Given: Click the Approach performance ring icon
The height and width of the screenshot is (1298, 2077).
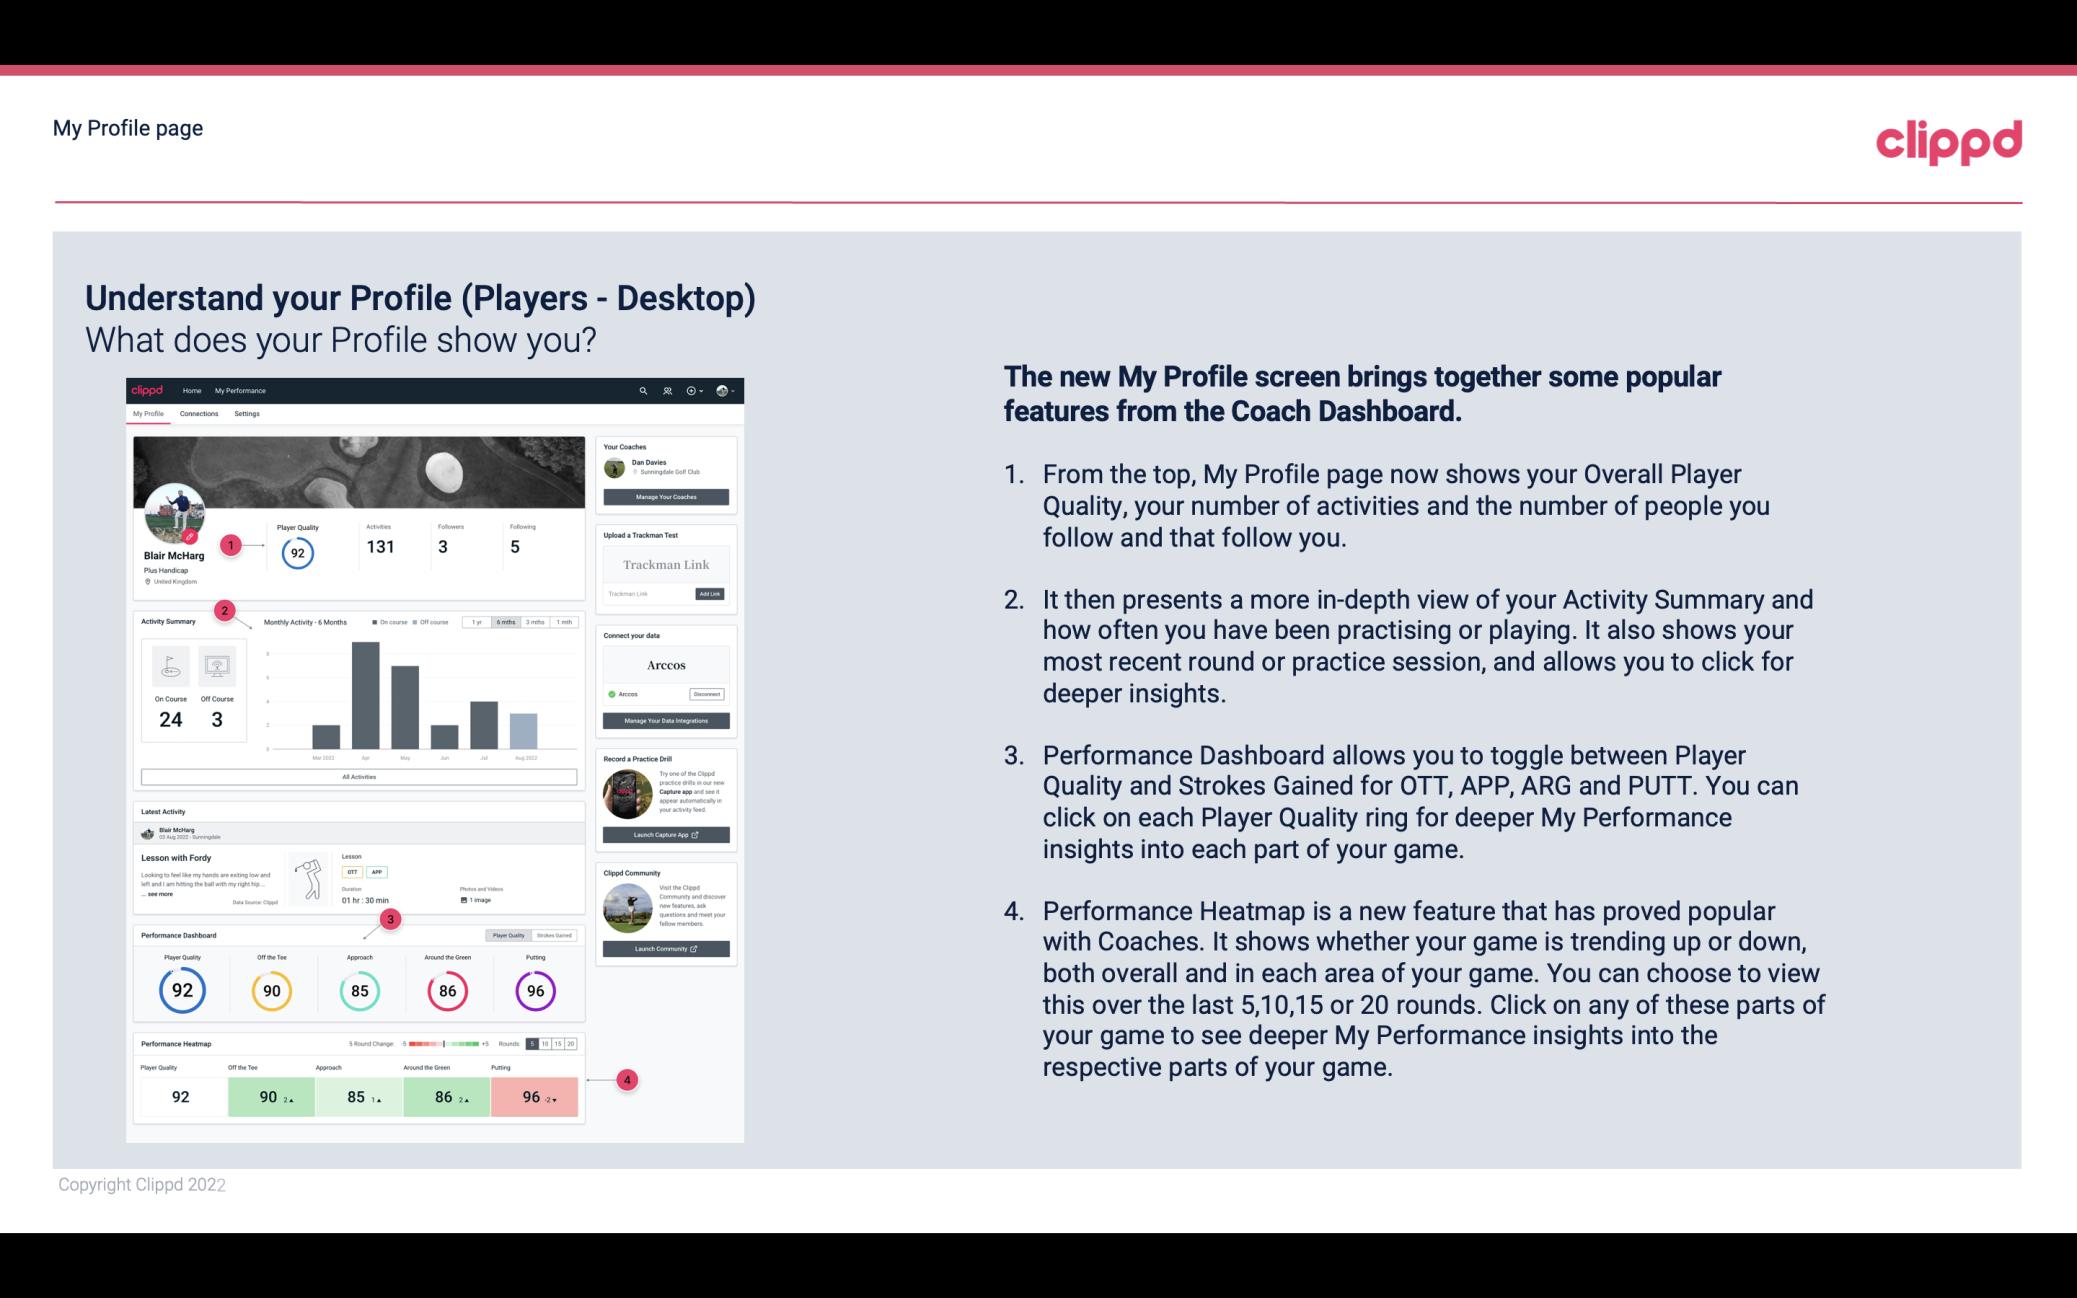Looking at the screenshot, I should pyautogui.click(x=359, y=990).
